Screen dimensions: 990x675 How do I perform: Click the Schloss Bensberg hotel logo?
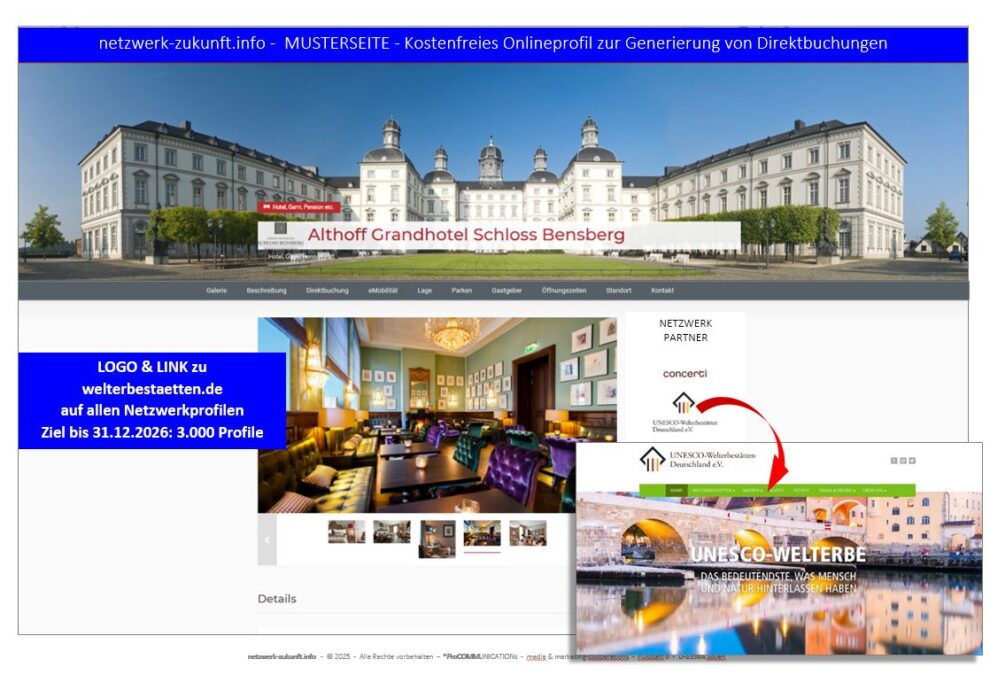click(280, 235)
